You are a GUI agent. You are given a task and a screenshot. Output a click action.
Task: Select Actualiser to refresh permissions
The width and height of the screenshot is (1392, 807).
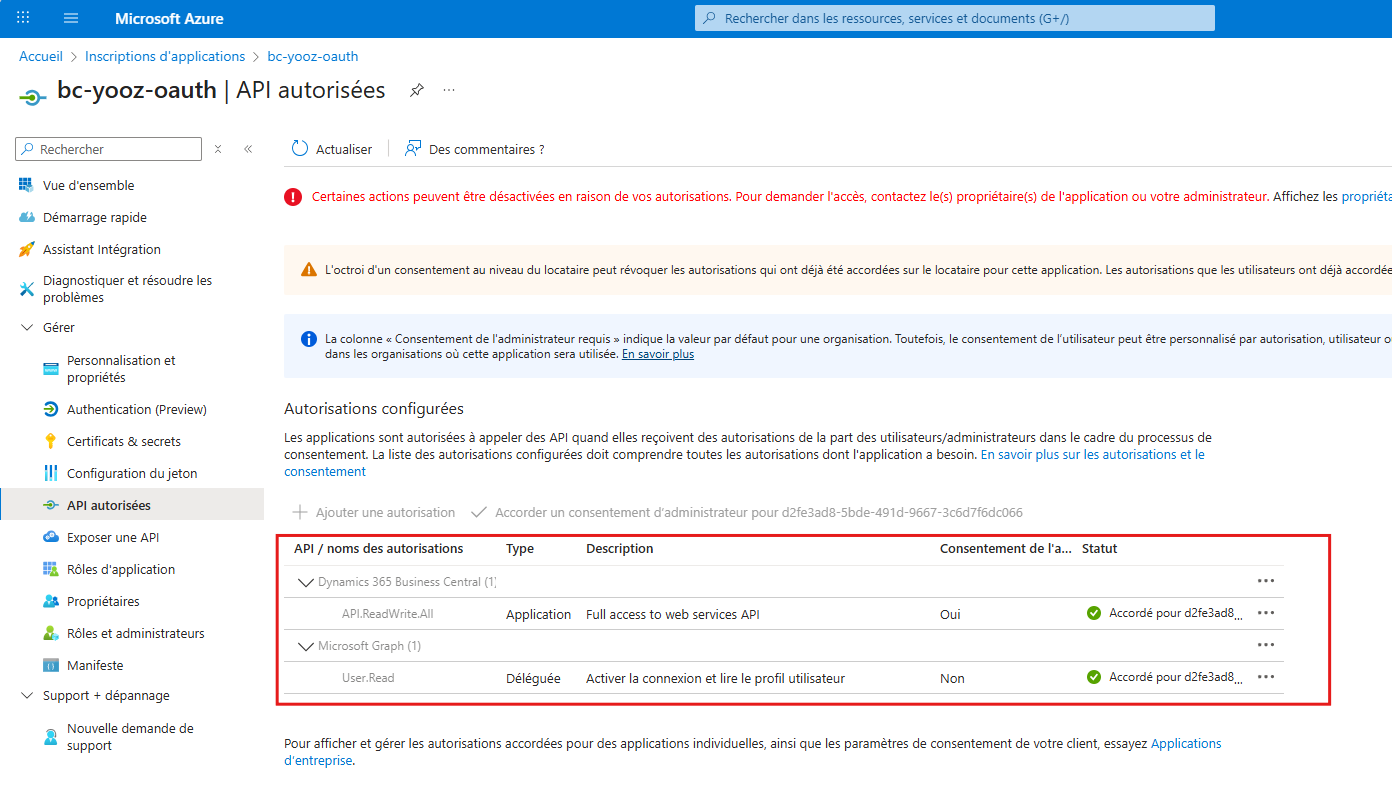(330, 148)
